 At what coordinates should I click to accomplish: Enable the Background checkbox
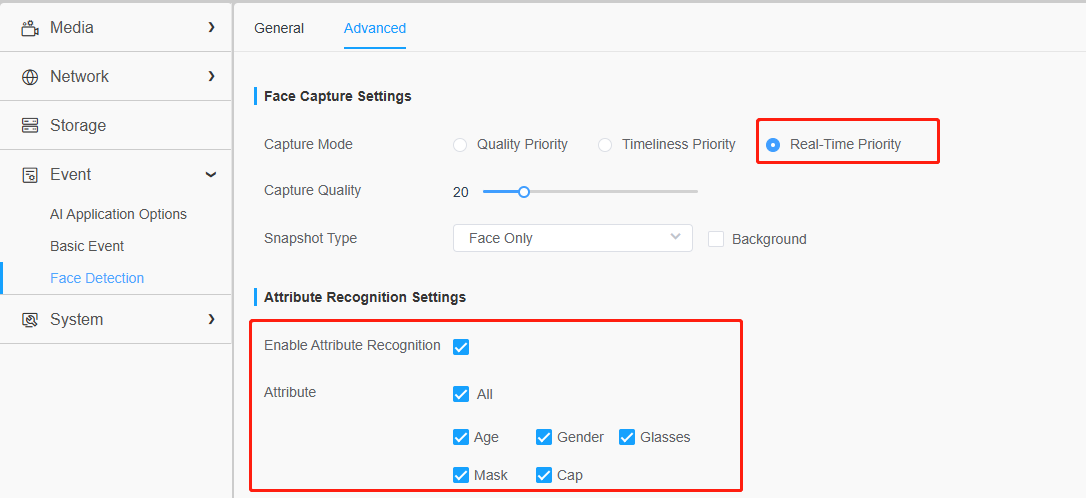716,239
